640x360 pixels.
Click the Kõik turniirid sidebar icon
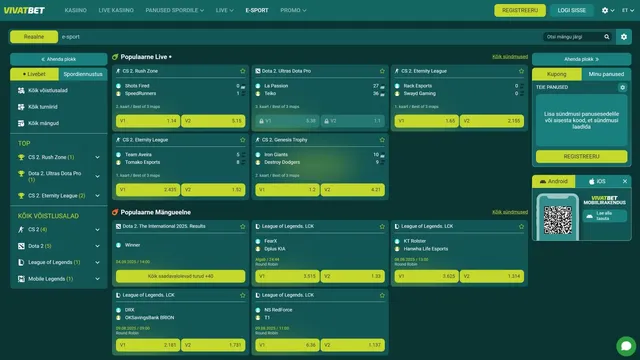click(x=21, y=107)
